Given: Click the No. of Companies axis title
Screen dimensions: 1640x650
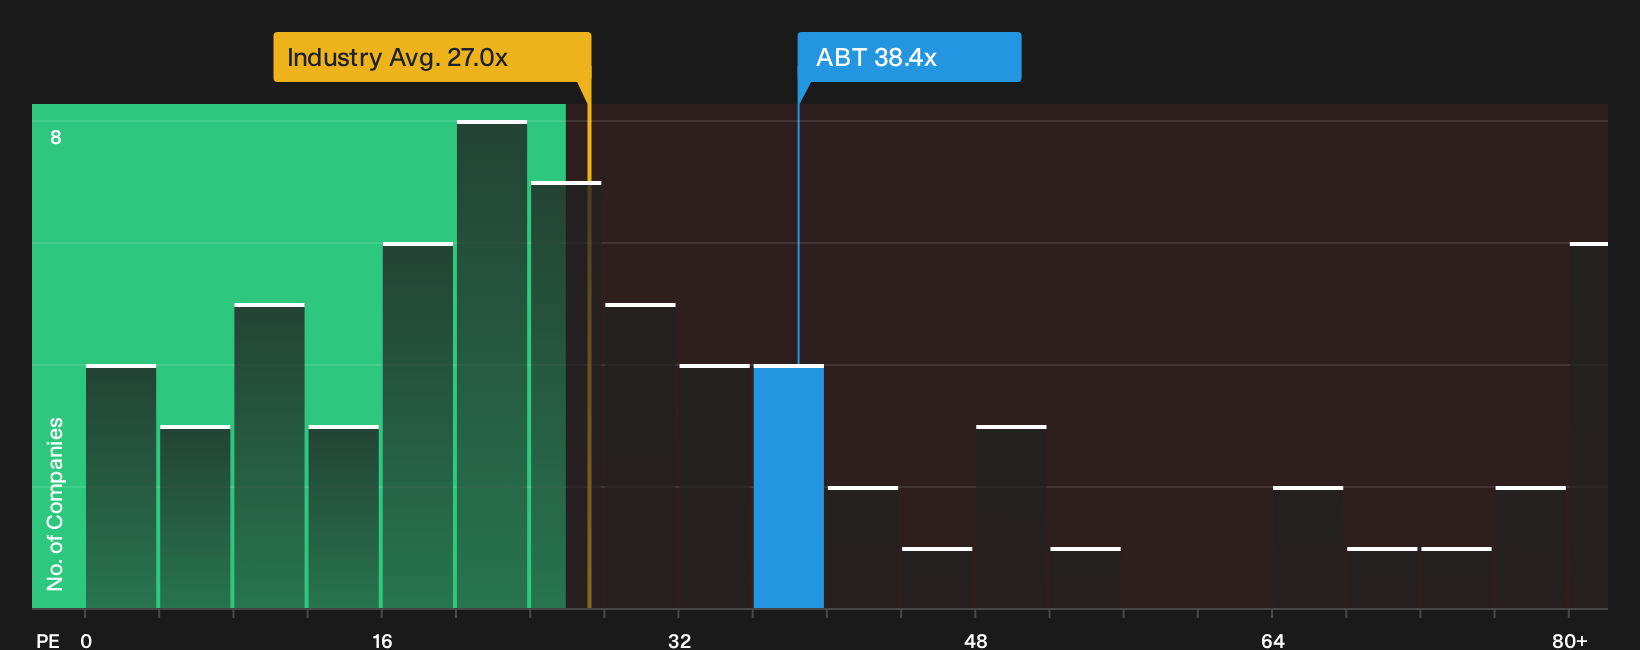Looking at the screenshot, I should (x=55, y=504).
